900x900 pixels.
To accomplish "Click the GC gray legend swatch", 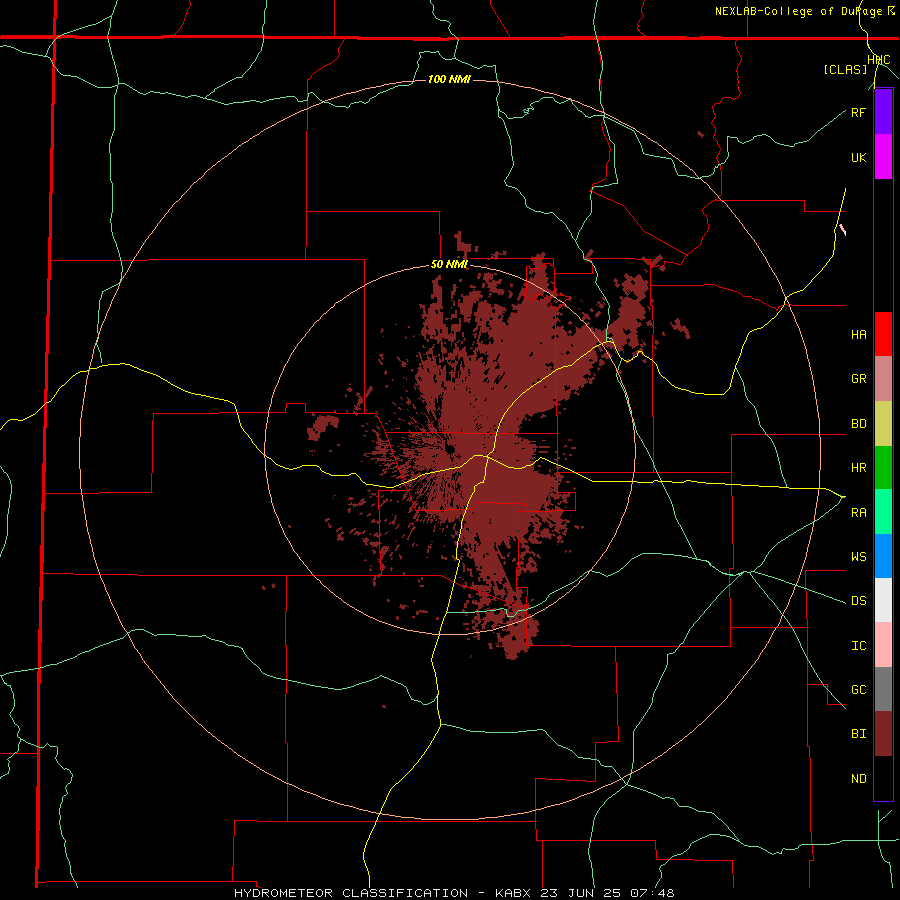I will [883, 689].
